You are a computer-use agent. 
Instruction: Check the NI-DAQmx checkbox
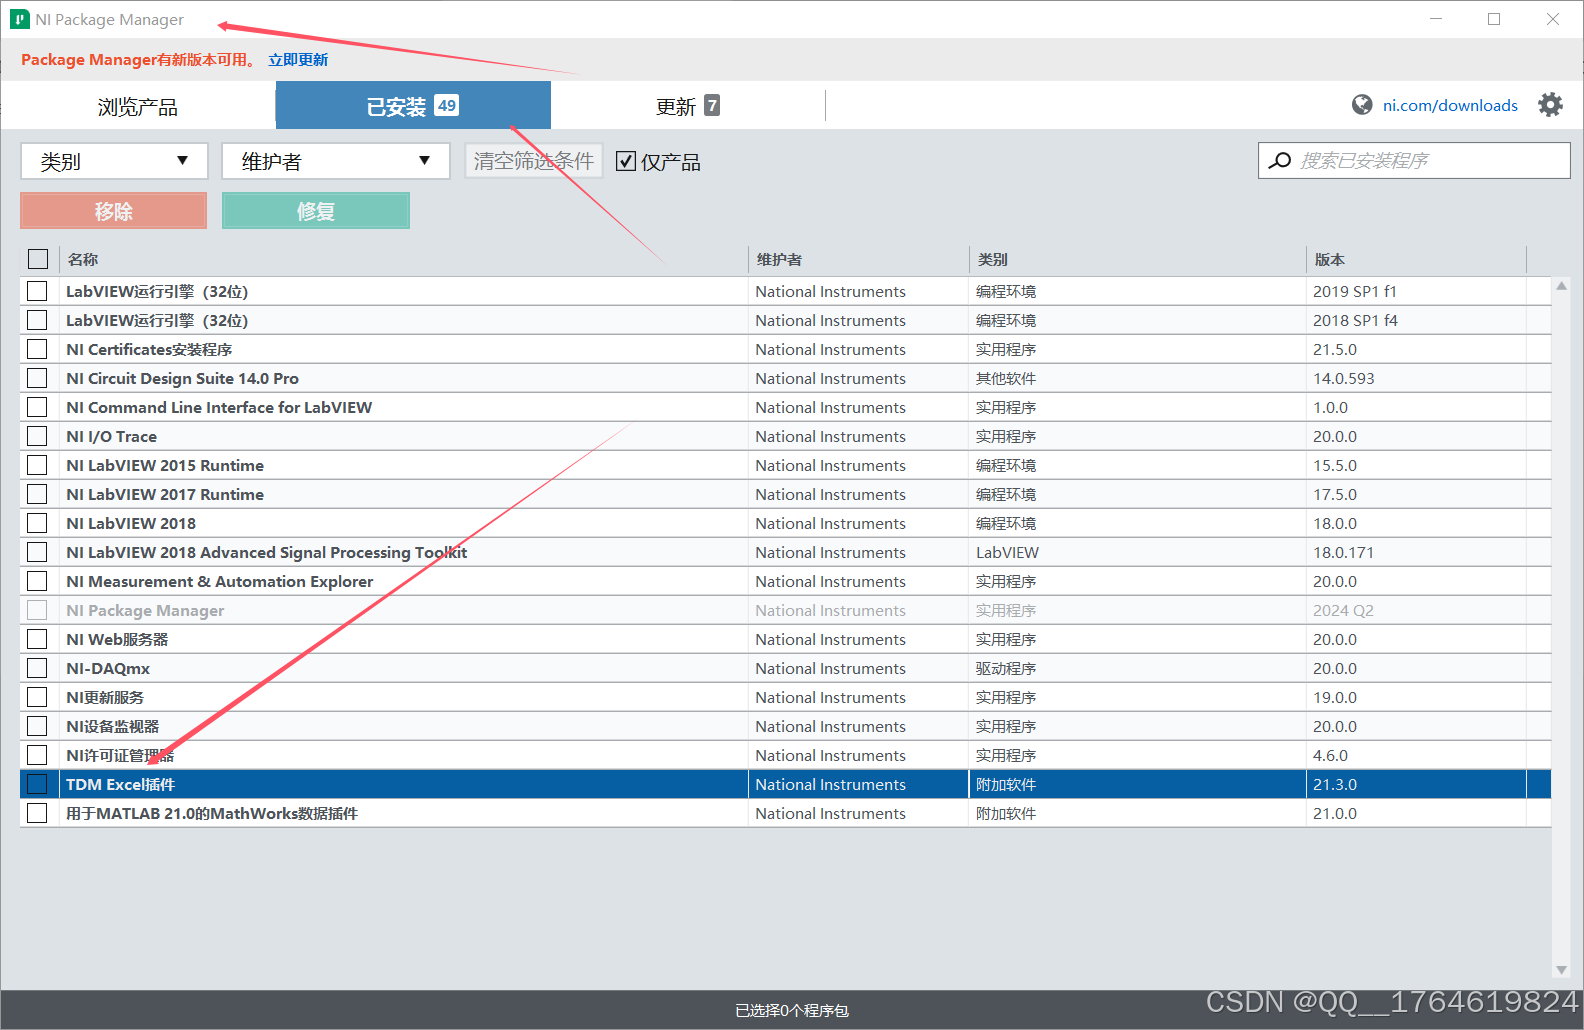coord(37,668)
